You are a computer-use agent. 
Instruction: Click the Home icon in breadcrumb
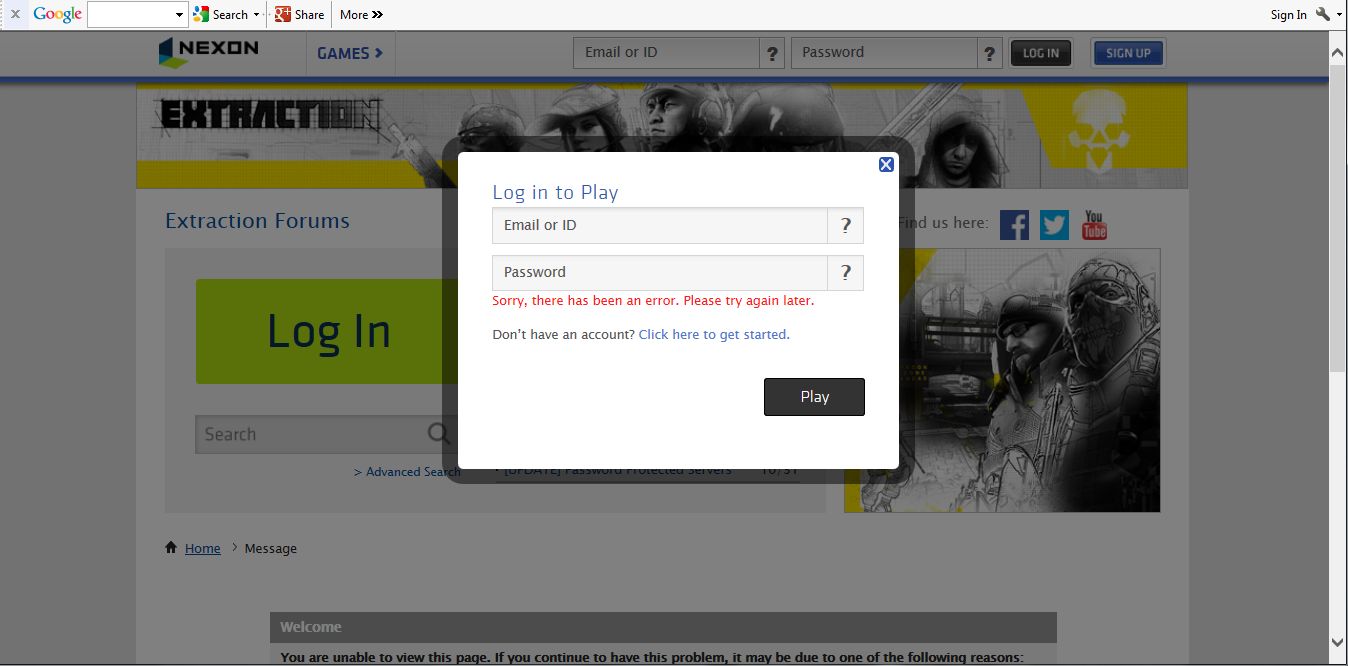(172, 548)
